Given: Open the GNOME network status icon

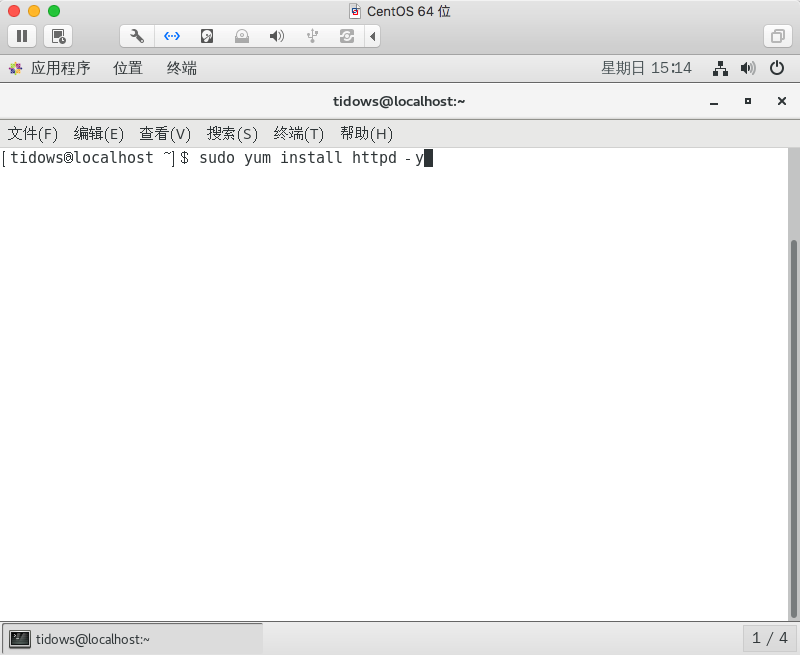Looking at the screenshot, I should [x=720, y=68].
